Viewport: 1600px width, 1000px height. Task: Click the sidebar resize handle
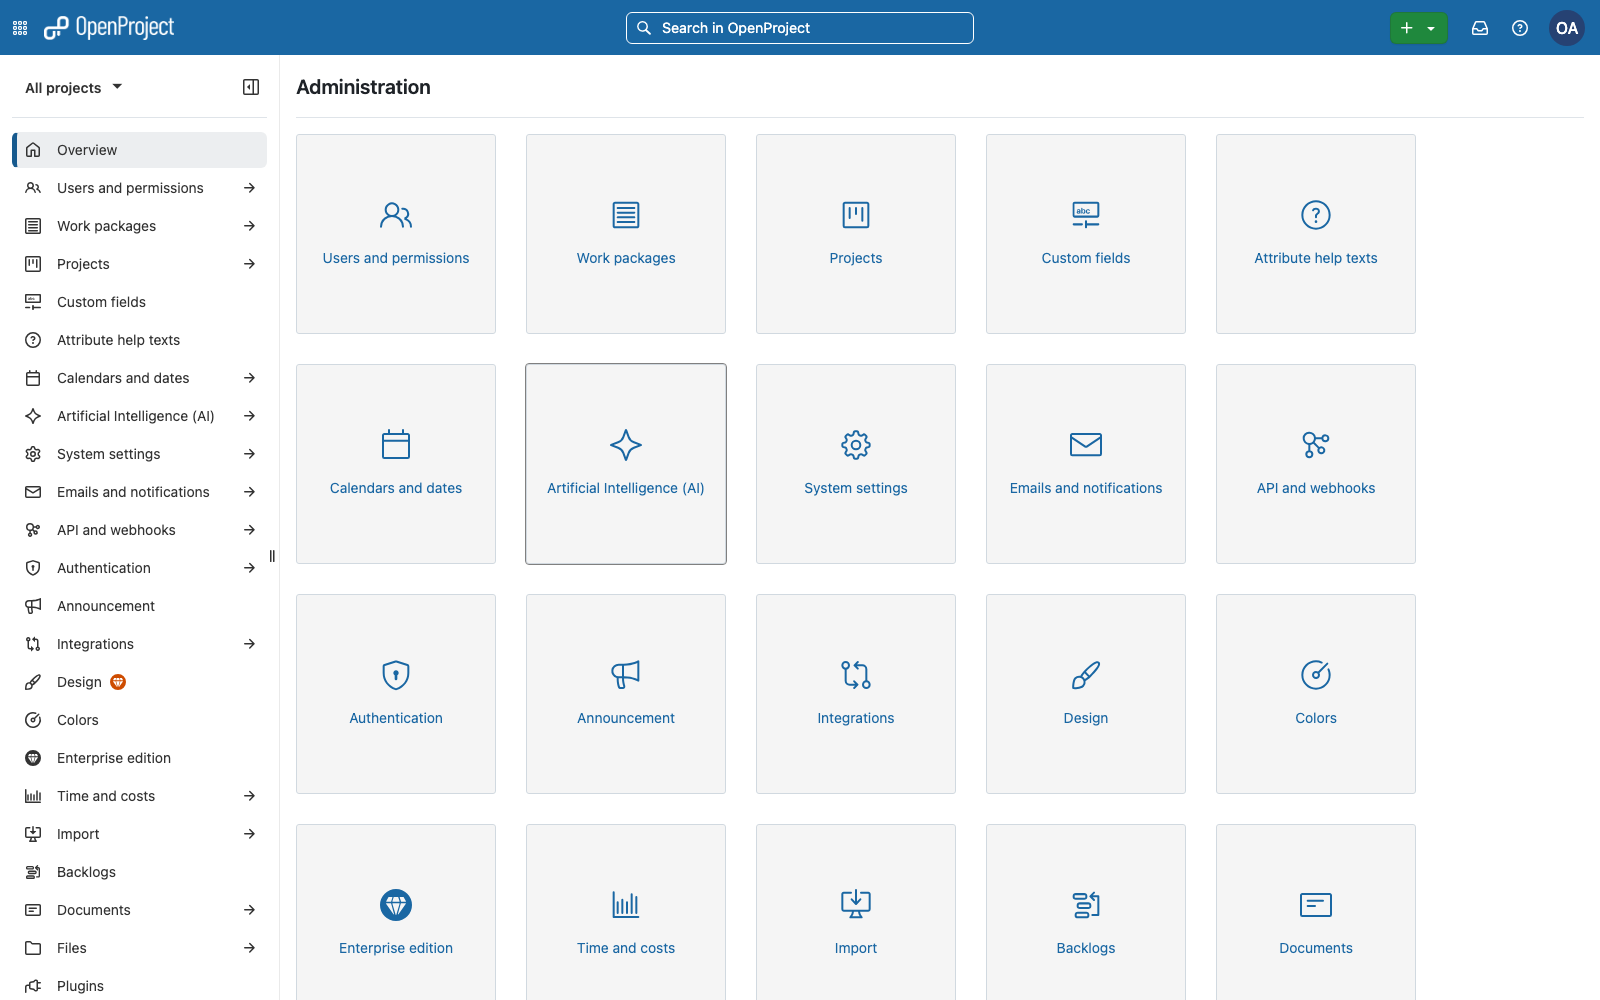pyautogui.click(x=272, y=556)
